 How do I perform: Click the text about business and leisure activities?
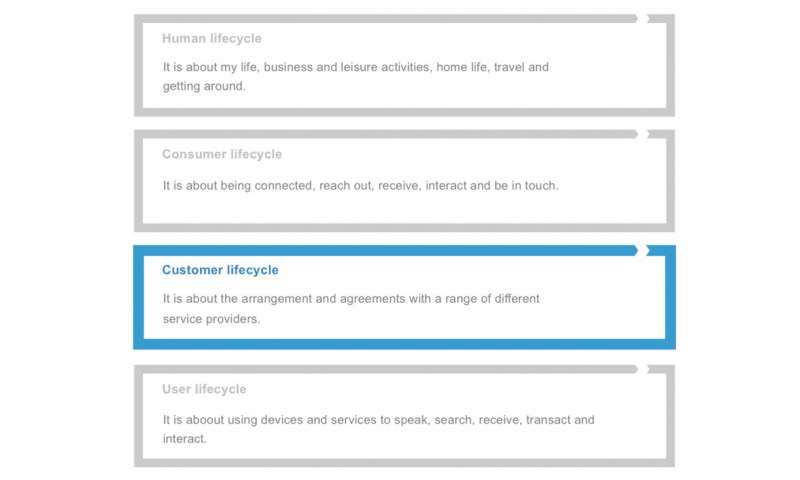tap(356, 77)
